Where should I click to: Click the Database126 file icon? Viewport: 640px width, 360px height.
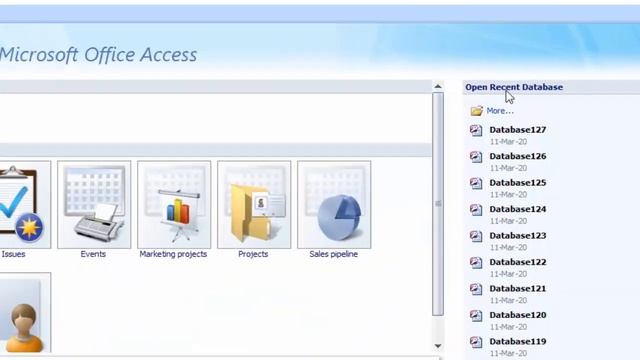[x=476, y=157]
